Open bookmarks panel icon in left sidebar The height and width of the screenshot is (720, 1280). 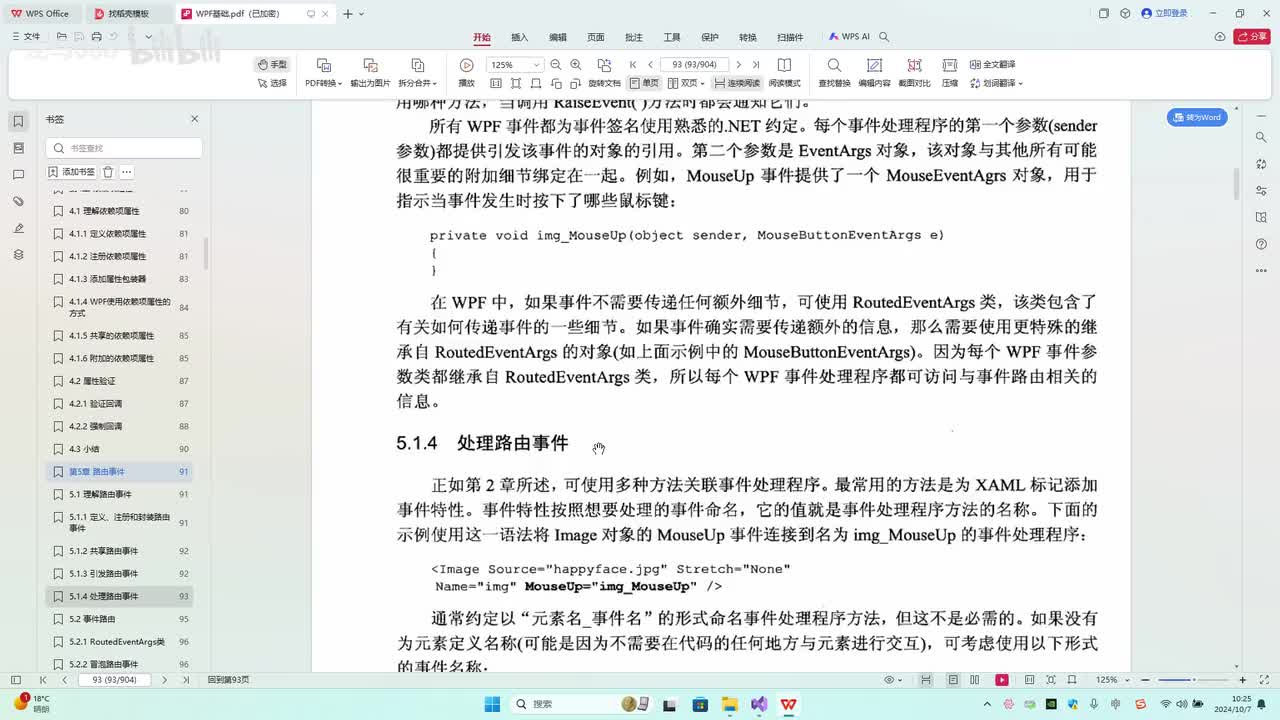click(18, 121)
